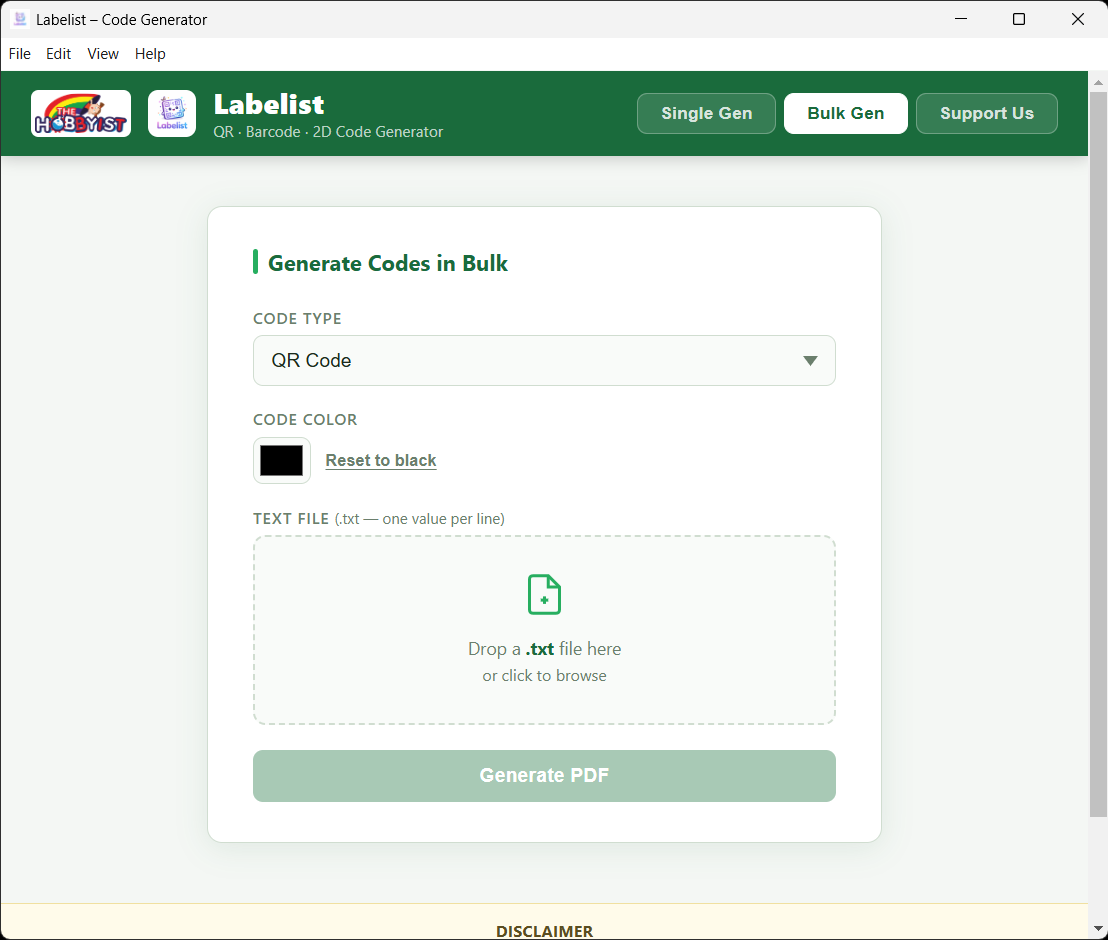Screen dimensions: 1108x940
Task: Click the Labelist icon in the title bar
Action: [19, 18]
